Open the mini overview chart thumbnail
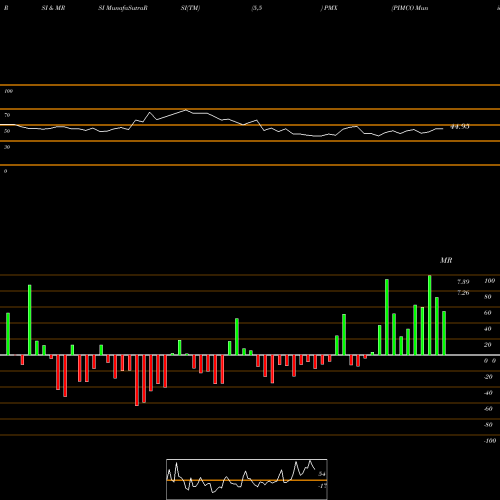The image size is (500, 500). (247, 479)
